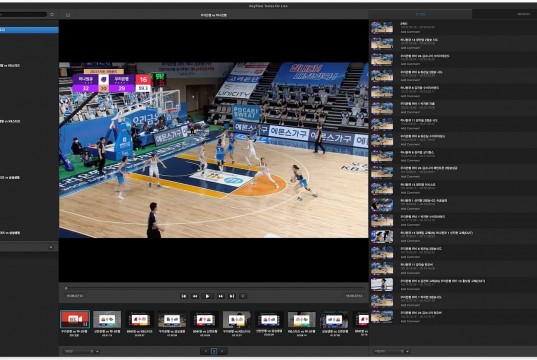
Task: Play the basketball game video
Action: [207, 296]
